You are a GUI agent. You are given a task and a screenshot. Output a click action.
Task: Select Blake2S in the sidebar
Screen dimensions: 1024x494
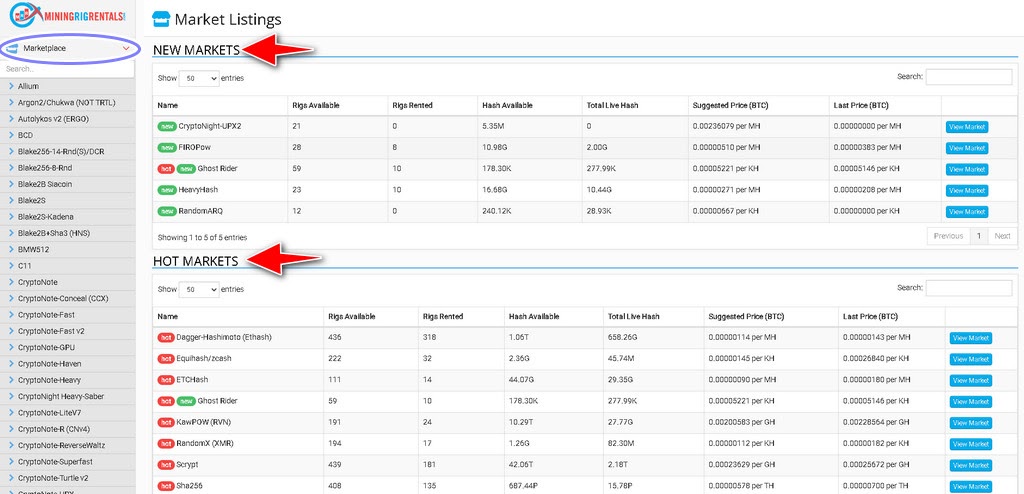click(68, 201)
